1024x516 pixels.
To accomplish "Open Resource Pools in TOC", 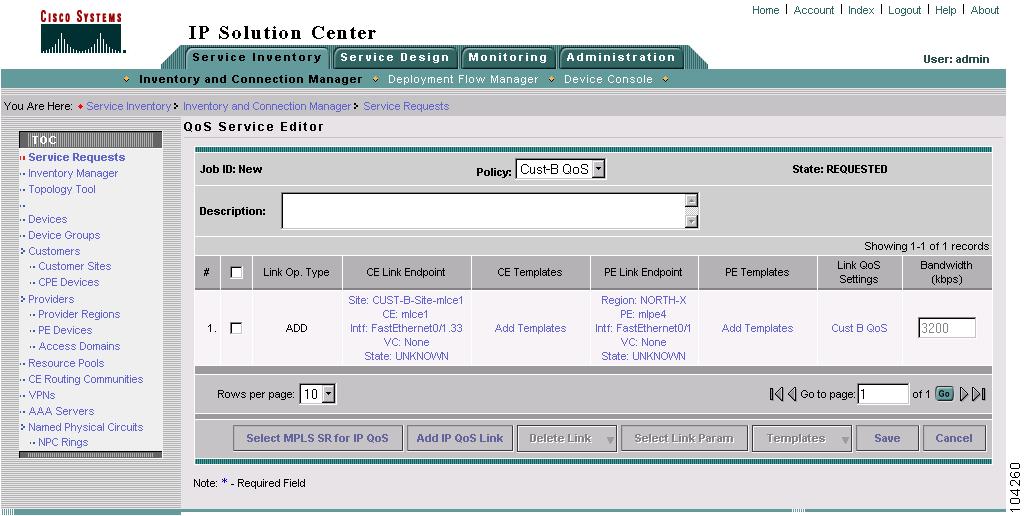I will click(66, 363).
